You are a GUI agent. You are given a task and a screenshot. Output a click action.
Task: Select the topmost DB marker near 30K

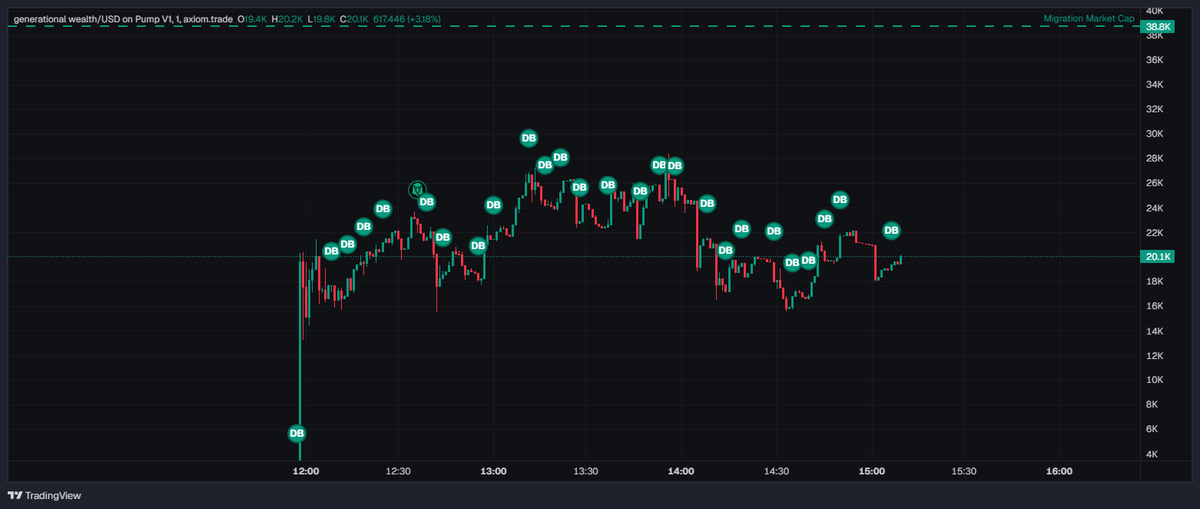(x=529, y=138)
